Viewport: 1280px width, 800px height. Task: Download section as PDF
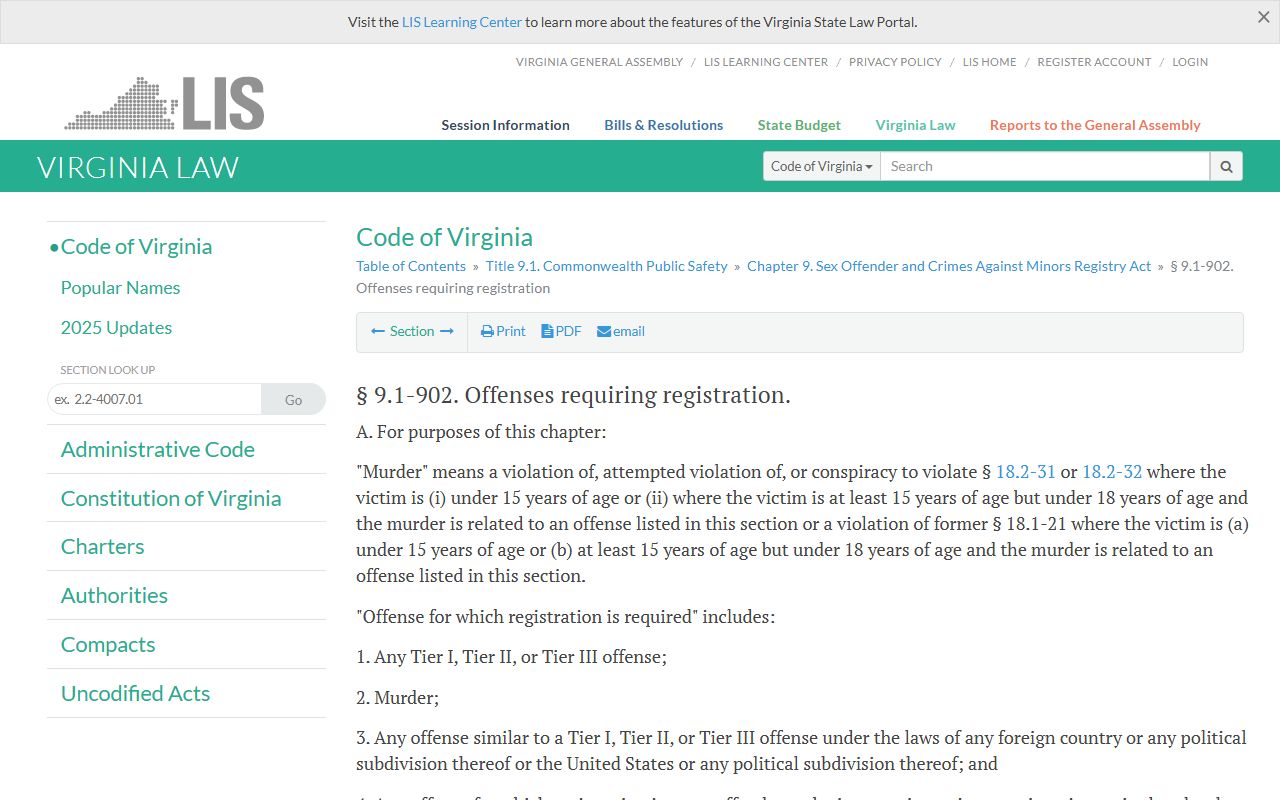[561, 331]
